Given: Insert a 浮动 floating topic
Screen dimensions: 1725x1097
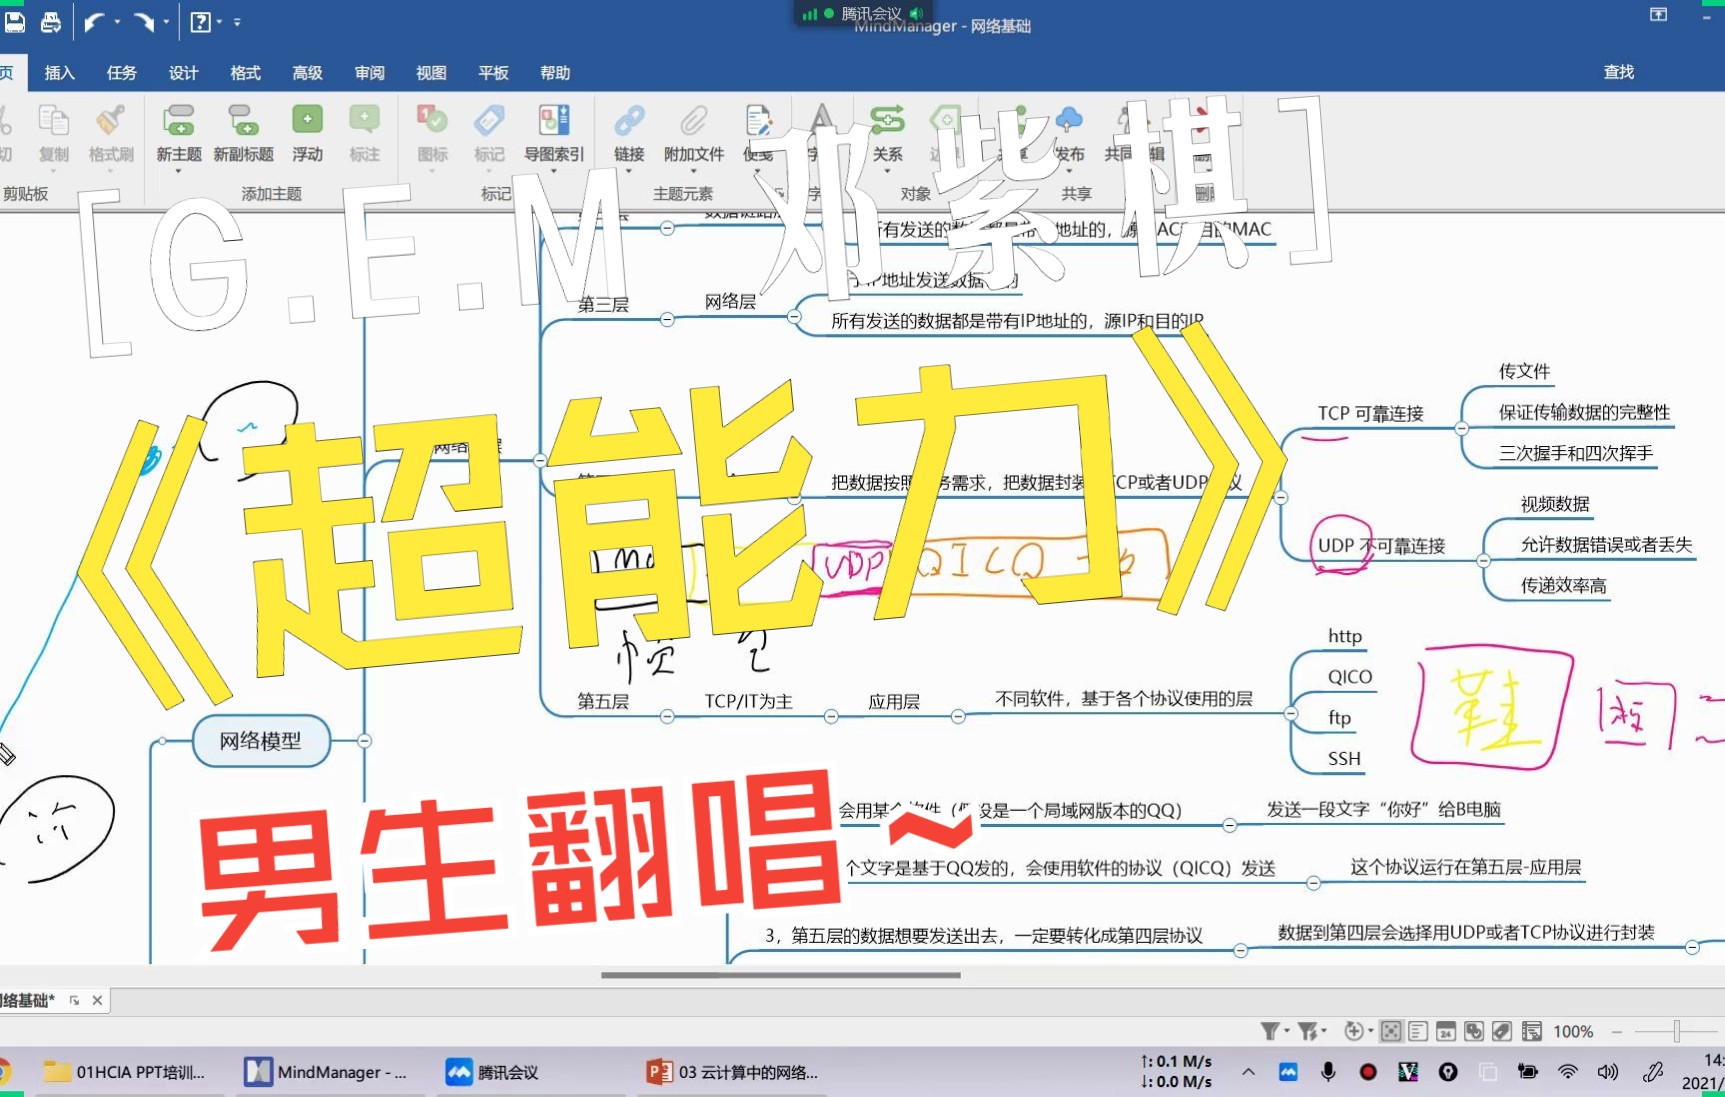Looking at the screenshot, I should (307, 133).
